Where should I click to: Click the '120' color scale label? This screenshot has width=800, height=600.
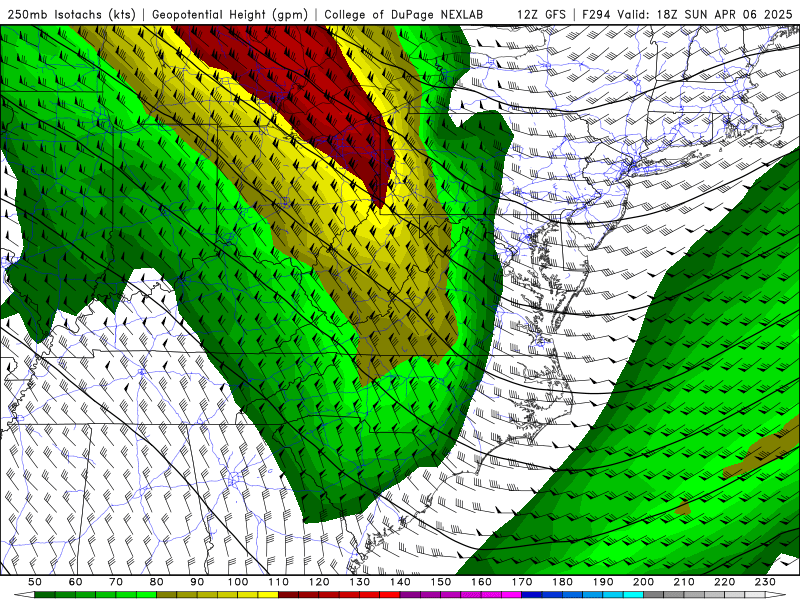point(319,582)
